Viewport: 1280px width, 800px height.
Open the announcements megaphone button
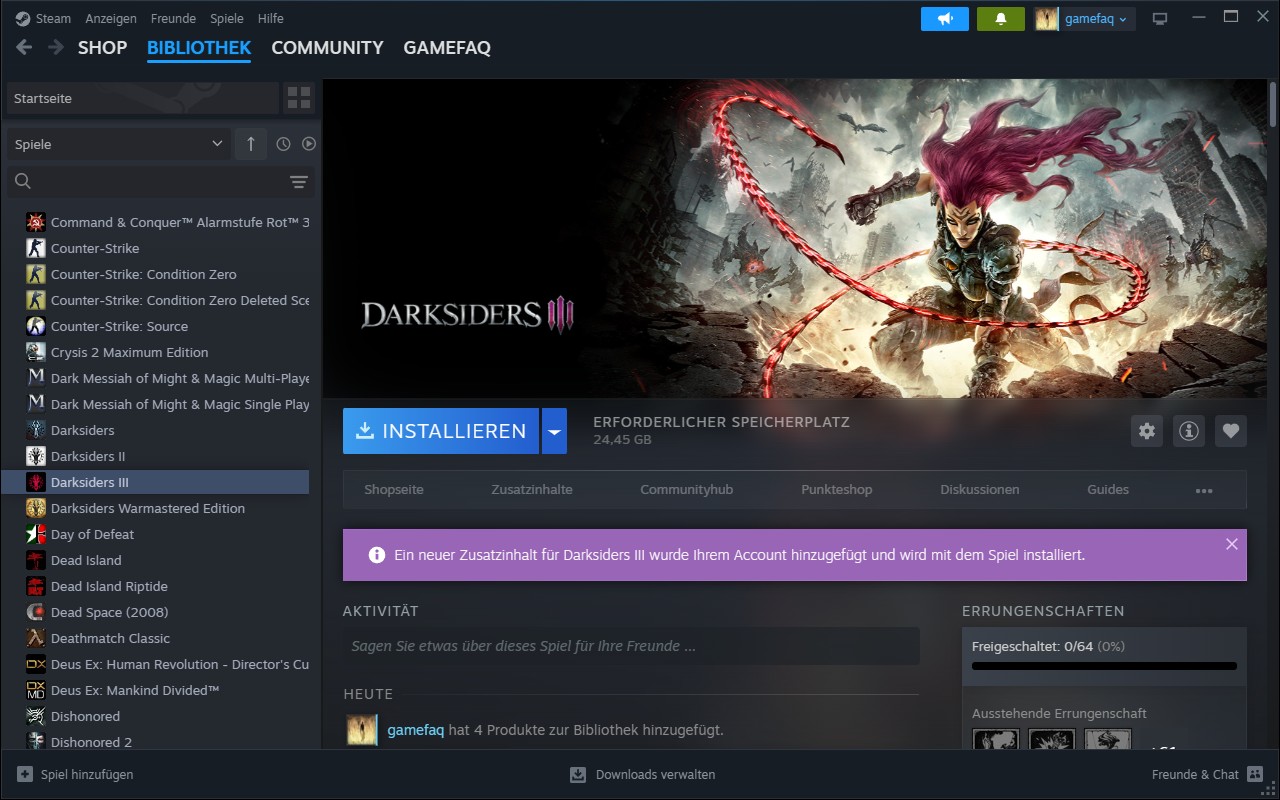[945, 18]
